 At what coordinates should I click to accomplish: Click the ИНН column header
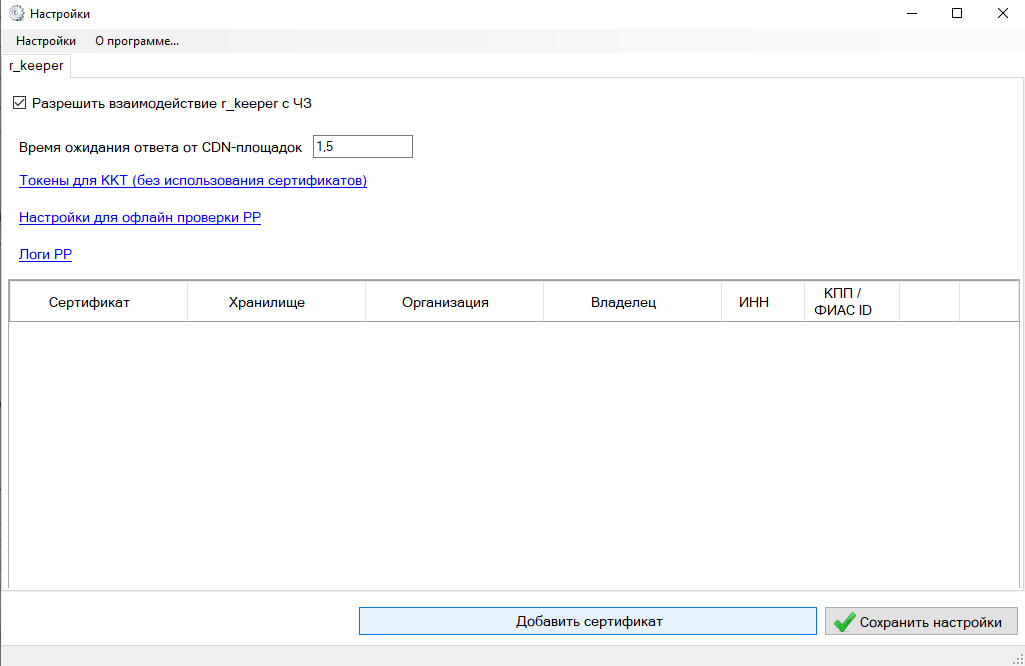click(x=763, y=302)
